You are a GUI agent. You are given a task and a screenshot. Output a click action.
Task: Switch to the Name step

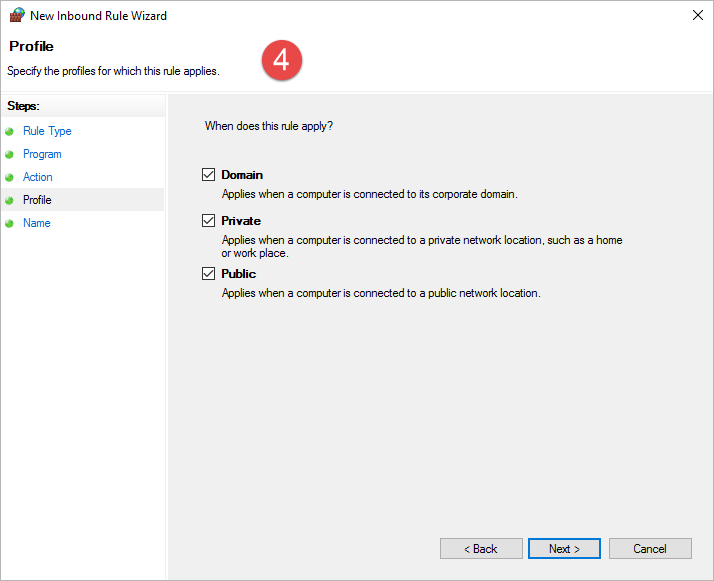coord(37,223)
